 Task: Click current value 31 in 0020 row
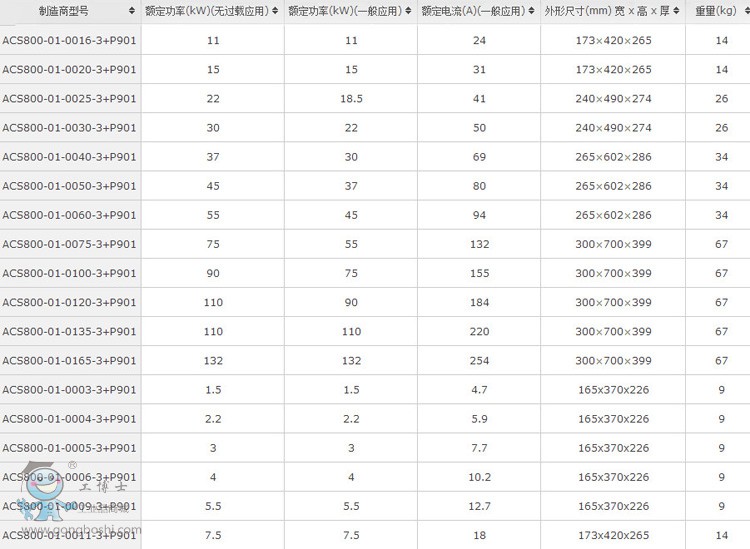click(x=479, y=70)
